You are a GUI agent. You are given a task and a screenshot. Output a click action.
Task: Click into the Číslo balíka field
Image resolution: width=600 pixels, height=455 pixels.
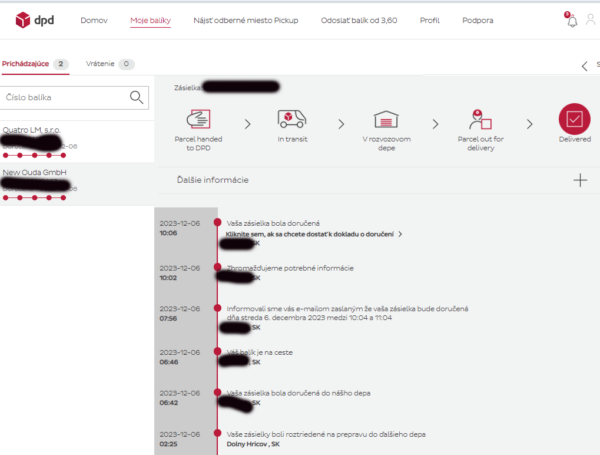pyautogui.click(x=65, y=97)
